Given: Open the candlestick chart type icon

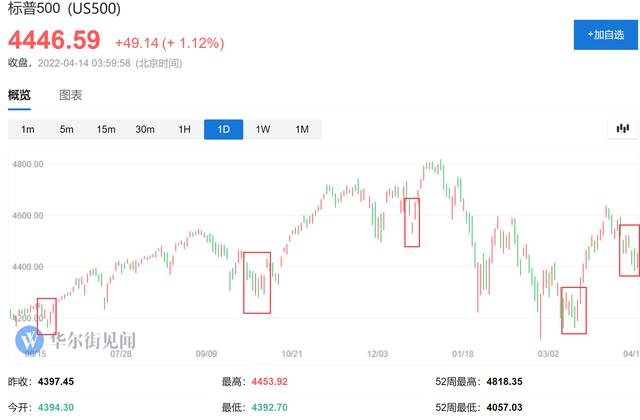Looking at the screenshot, I should point(622,129).
